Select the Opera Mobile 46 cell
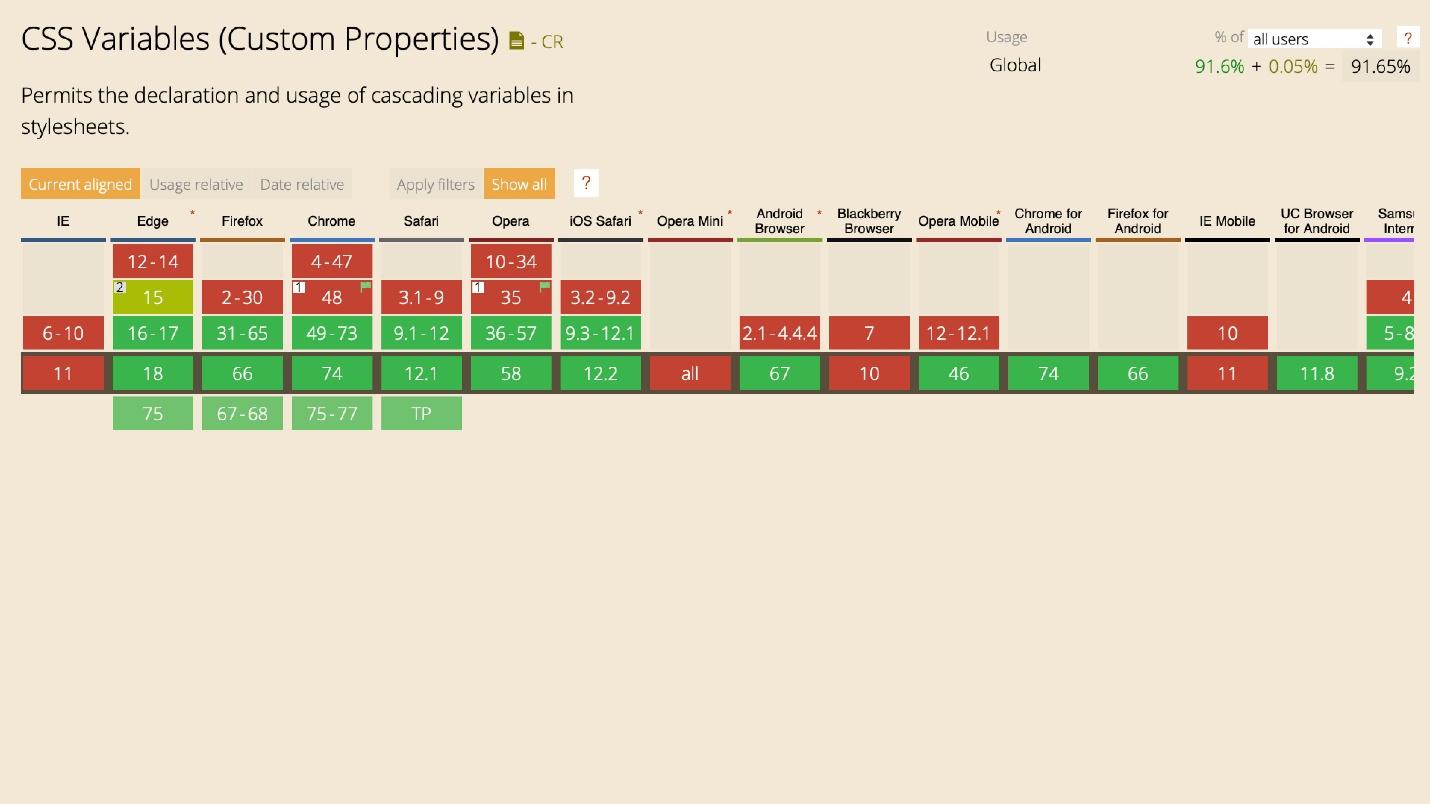Image resolution: width=1430 pixels, height=804 pixels. (959, 373)
